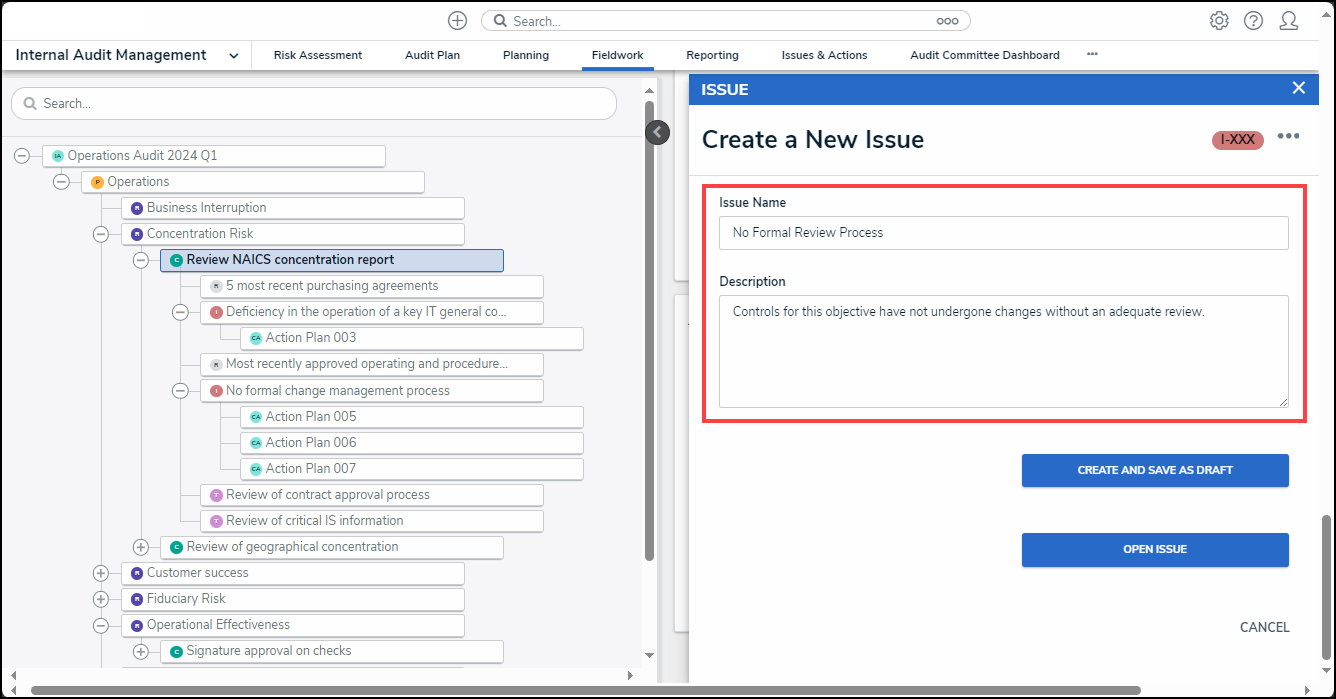
Task: Open the help question mark icon
Action: (x=1253, y=21)
